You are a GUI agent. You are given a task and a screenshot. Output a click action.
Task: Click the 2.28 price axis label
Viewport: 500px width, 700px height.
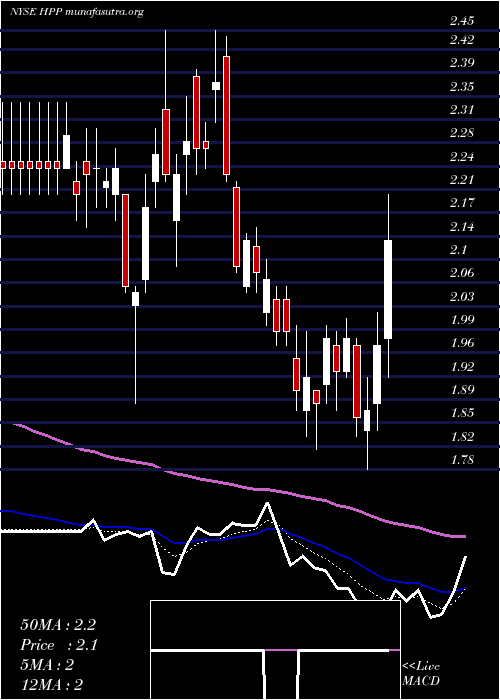coord(462,133)
